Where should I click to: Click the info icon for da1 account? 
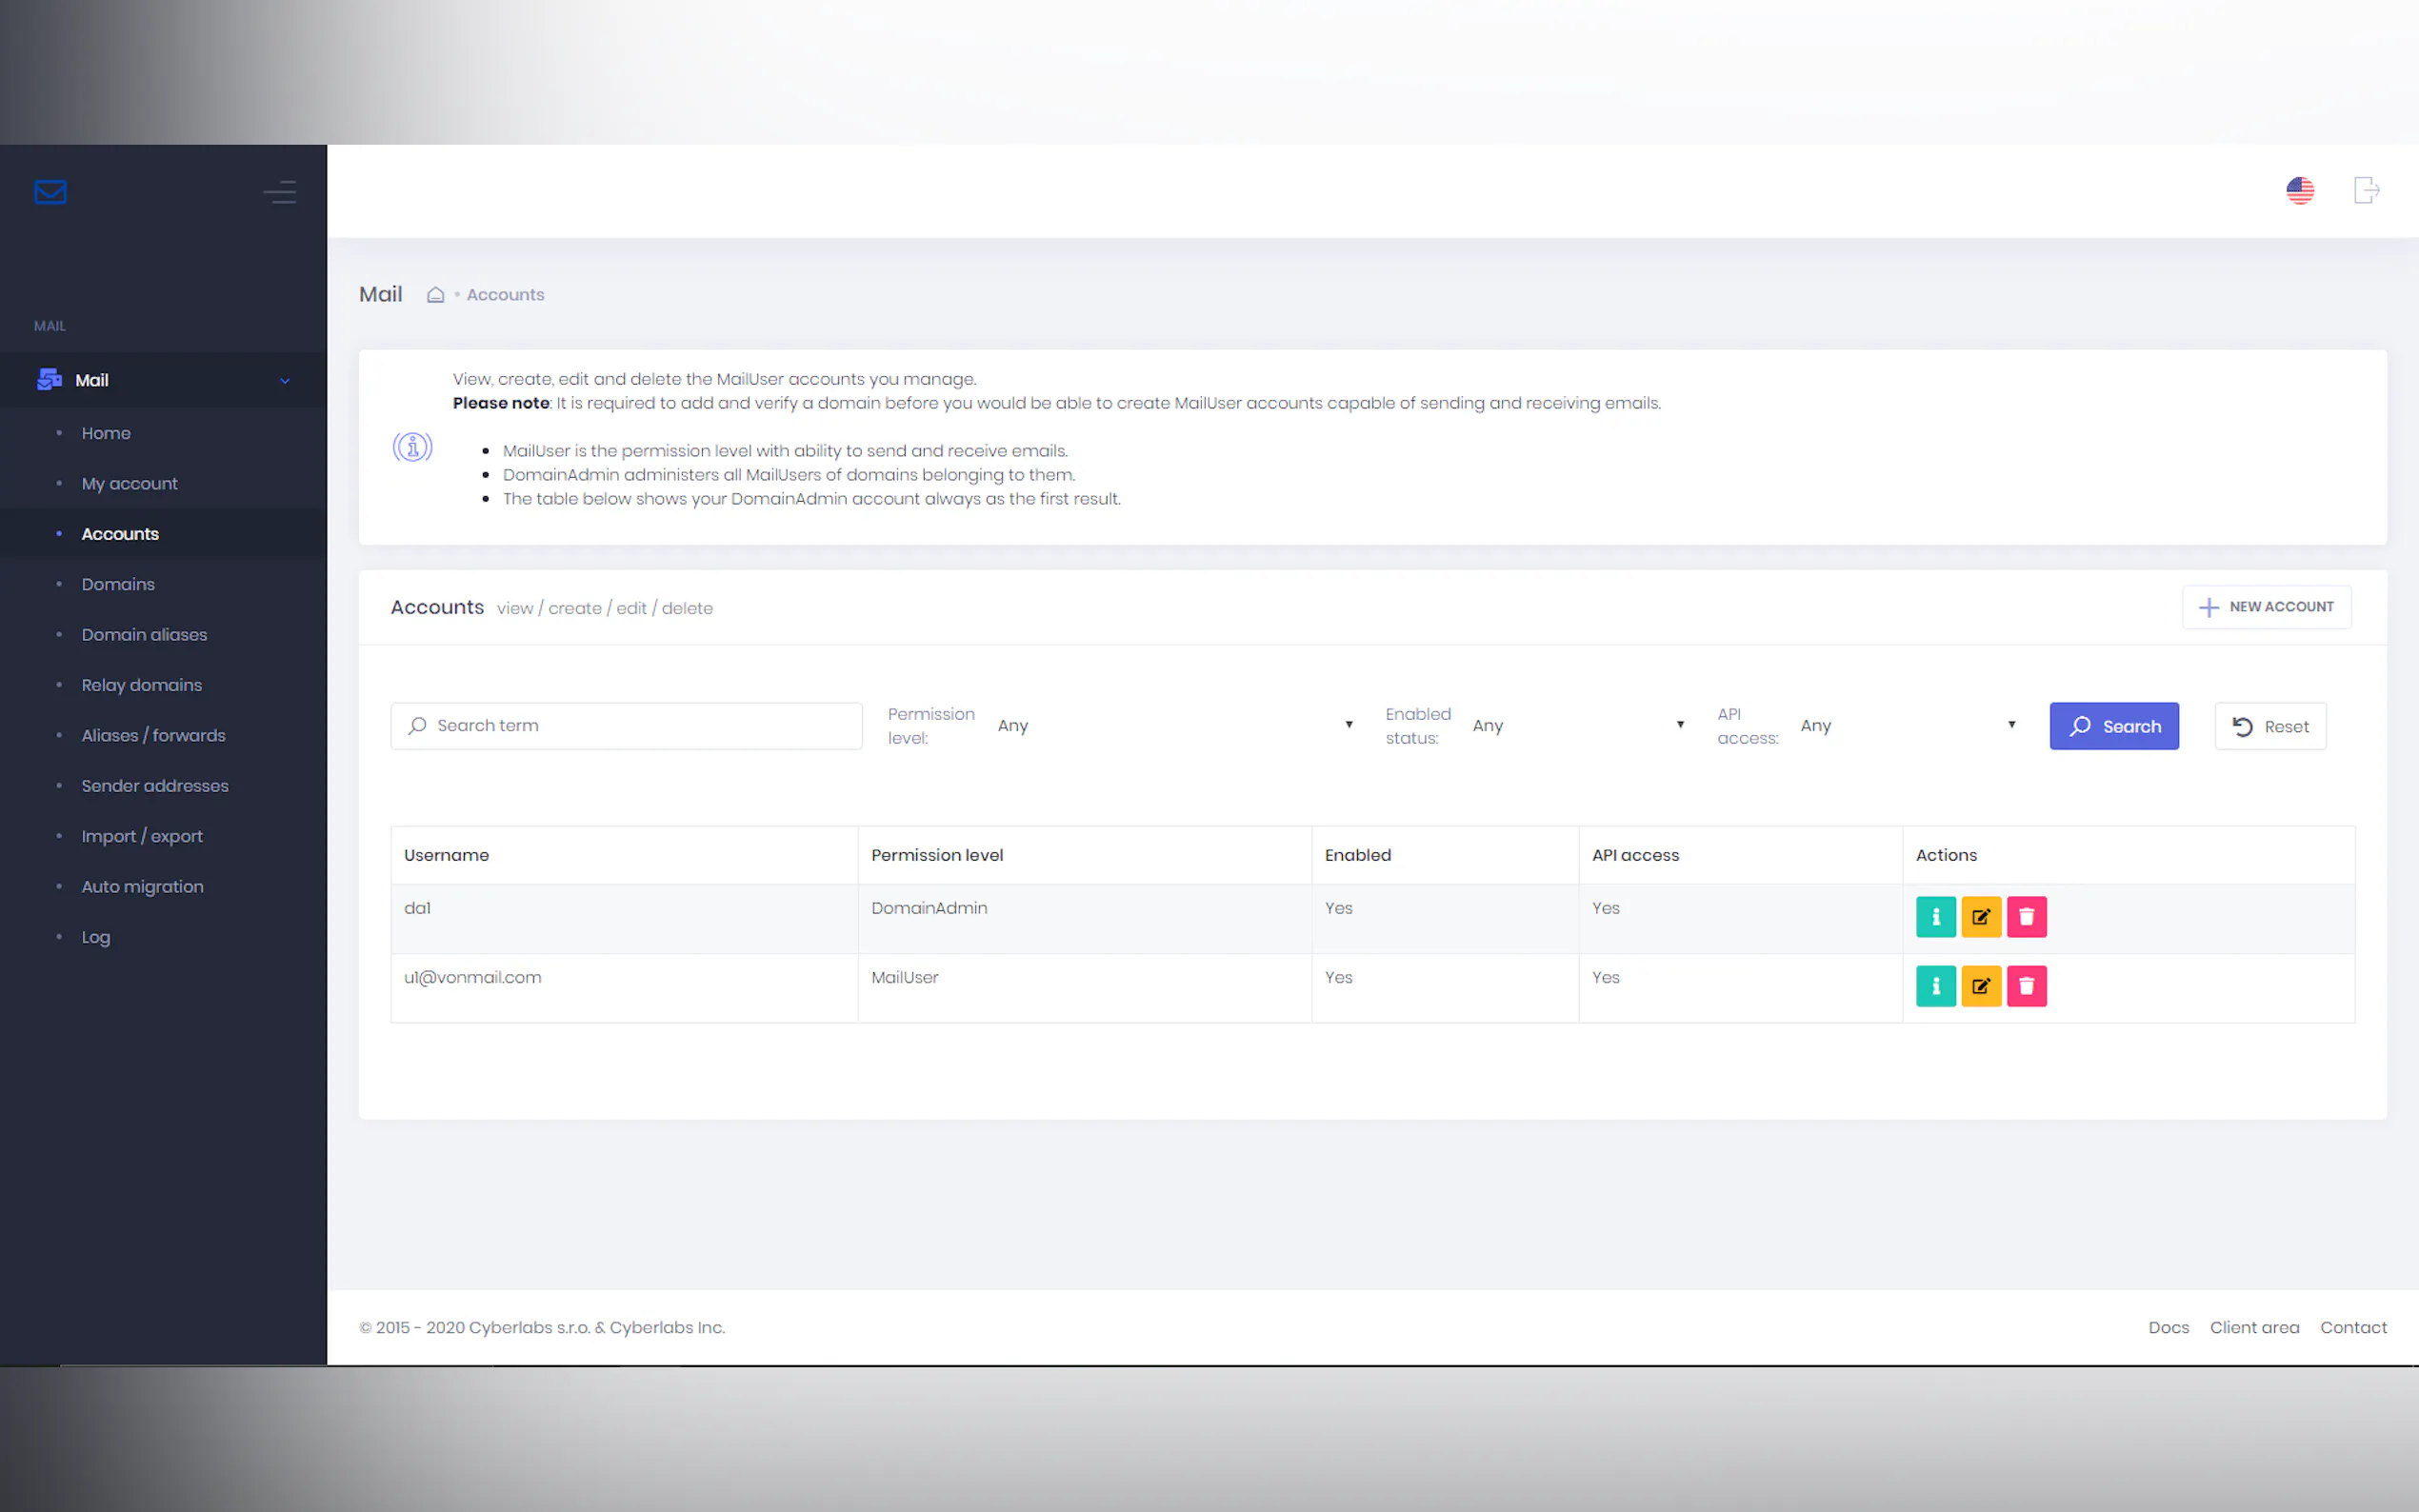tap(1935, 916)
